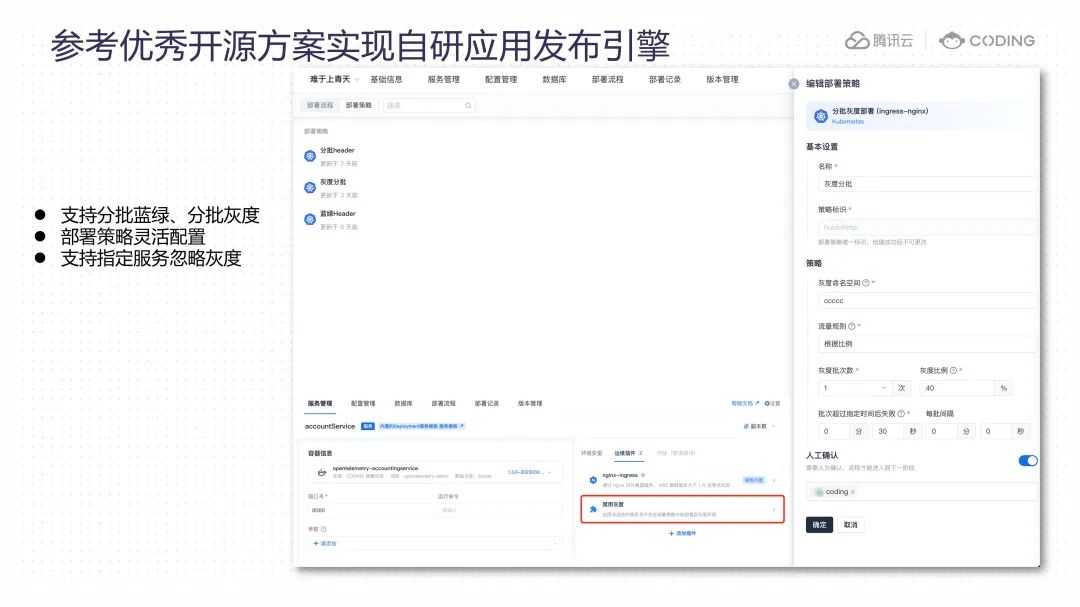The height and width of the screenshot is (607, 1080).
Task: Click the strategy search input box
Action: click(x=429, y=105)
